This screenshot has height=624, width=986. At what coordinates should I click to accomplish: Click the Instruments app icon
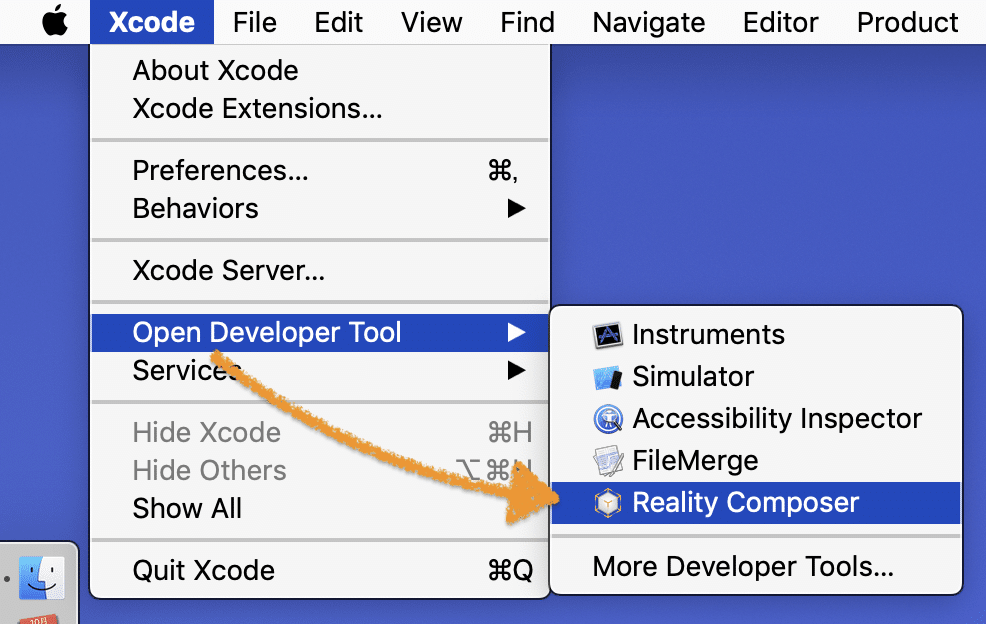(x=608, y=335)
